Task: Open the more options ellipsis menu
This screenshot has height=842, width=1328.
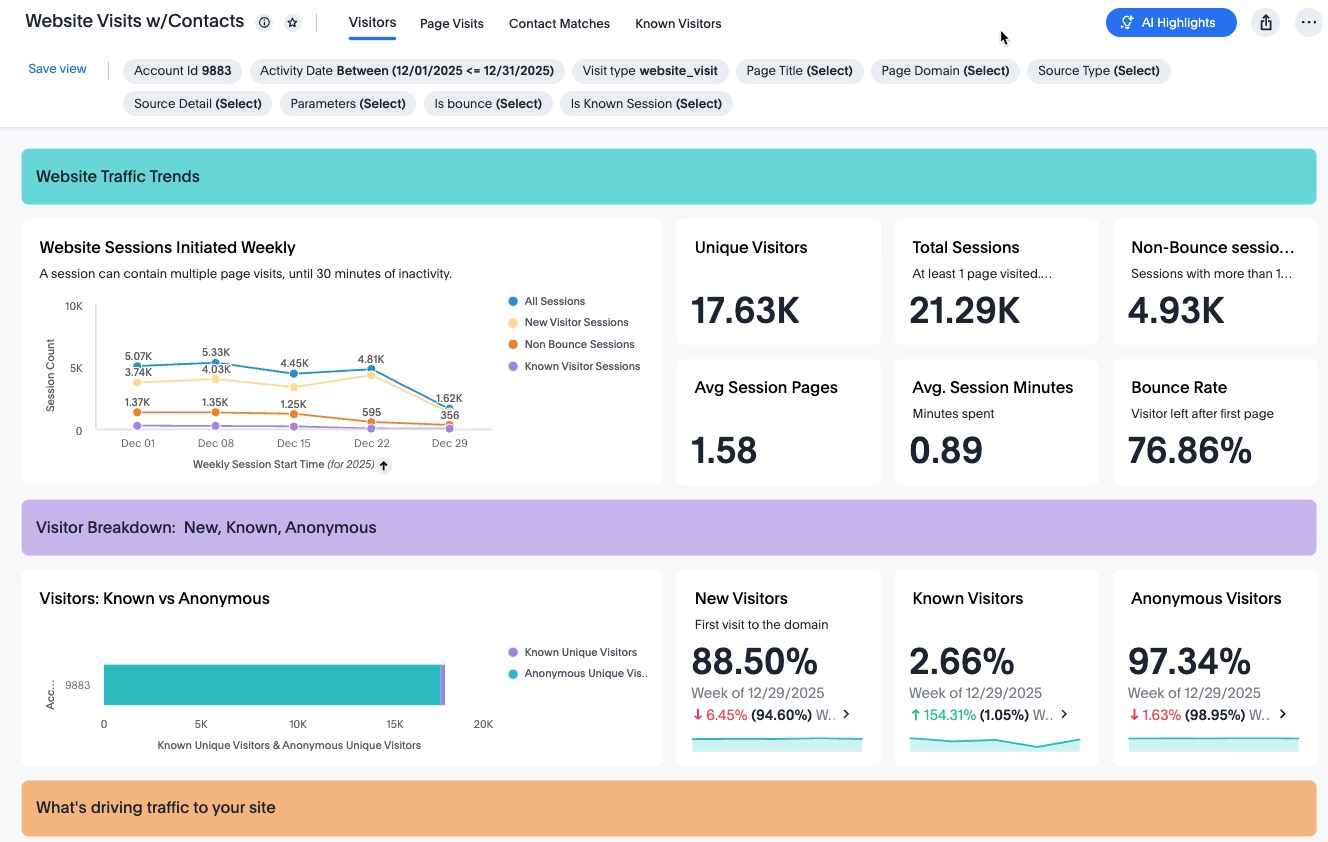Action: tap(1308, 23)
